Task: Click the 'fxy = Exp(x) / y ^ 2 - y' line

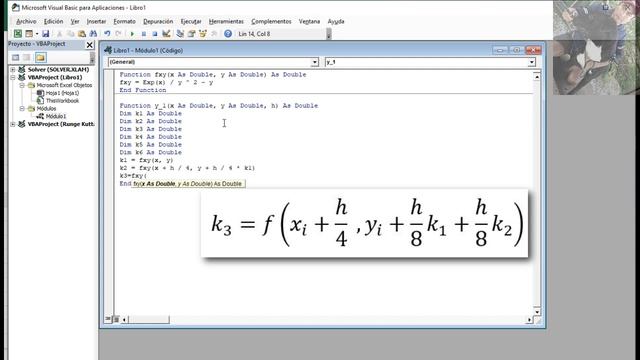Action: point(166,82)
